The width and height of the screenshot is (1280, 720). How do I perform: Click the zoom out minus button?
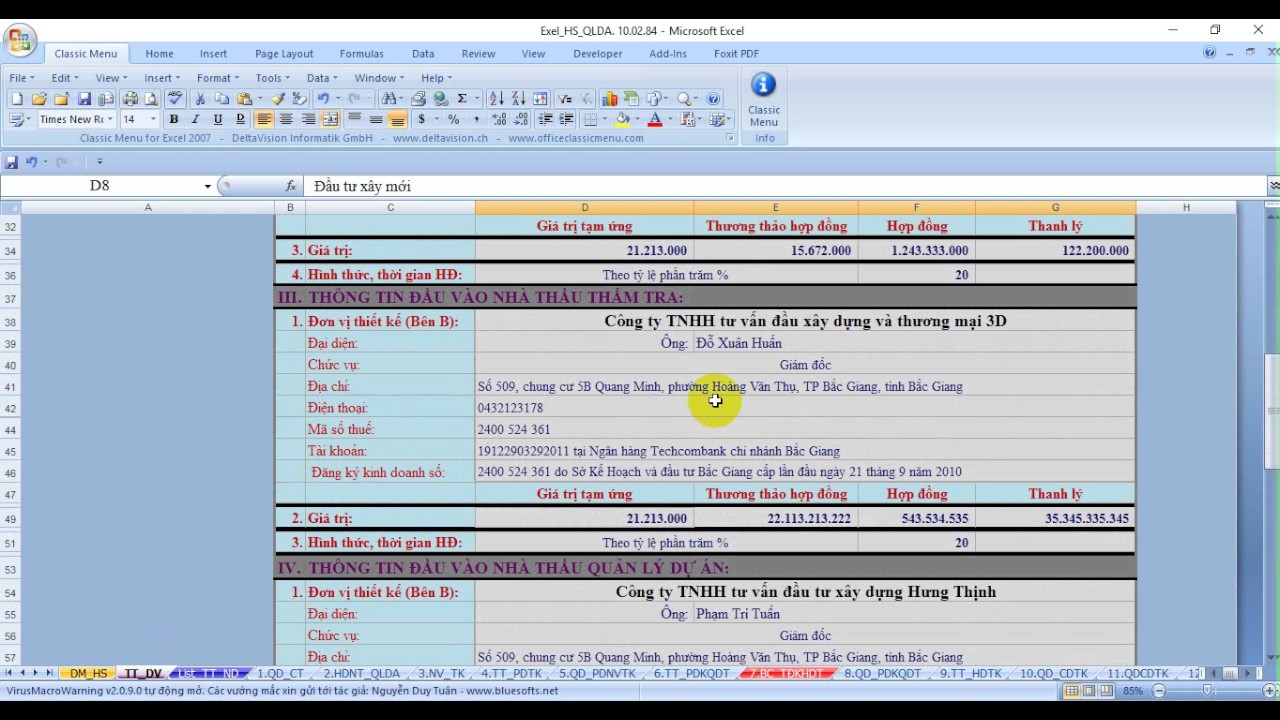[1159, 691]
